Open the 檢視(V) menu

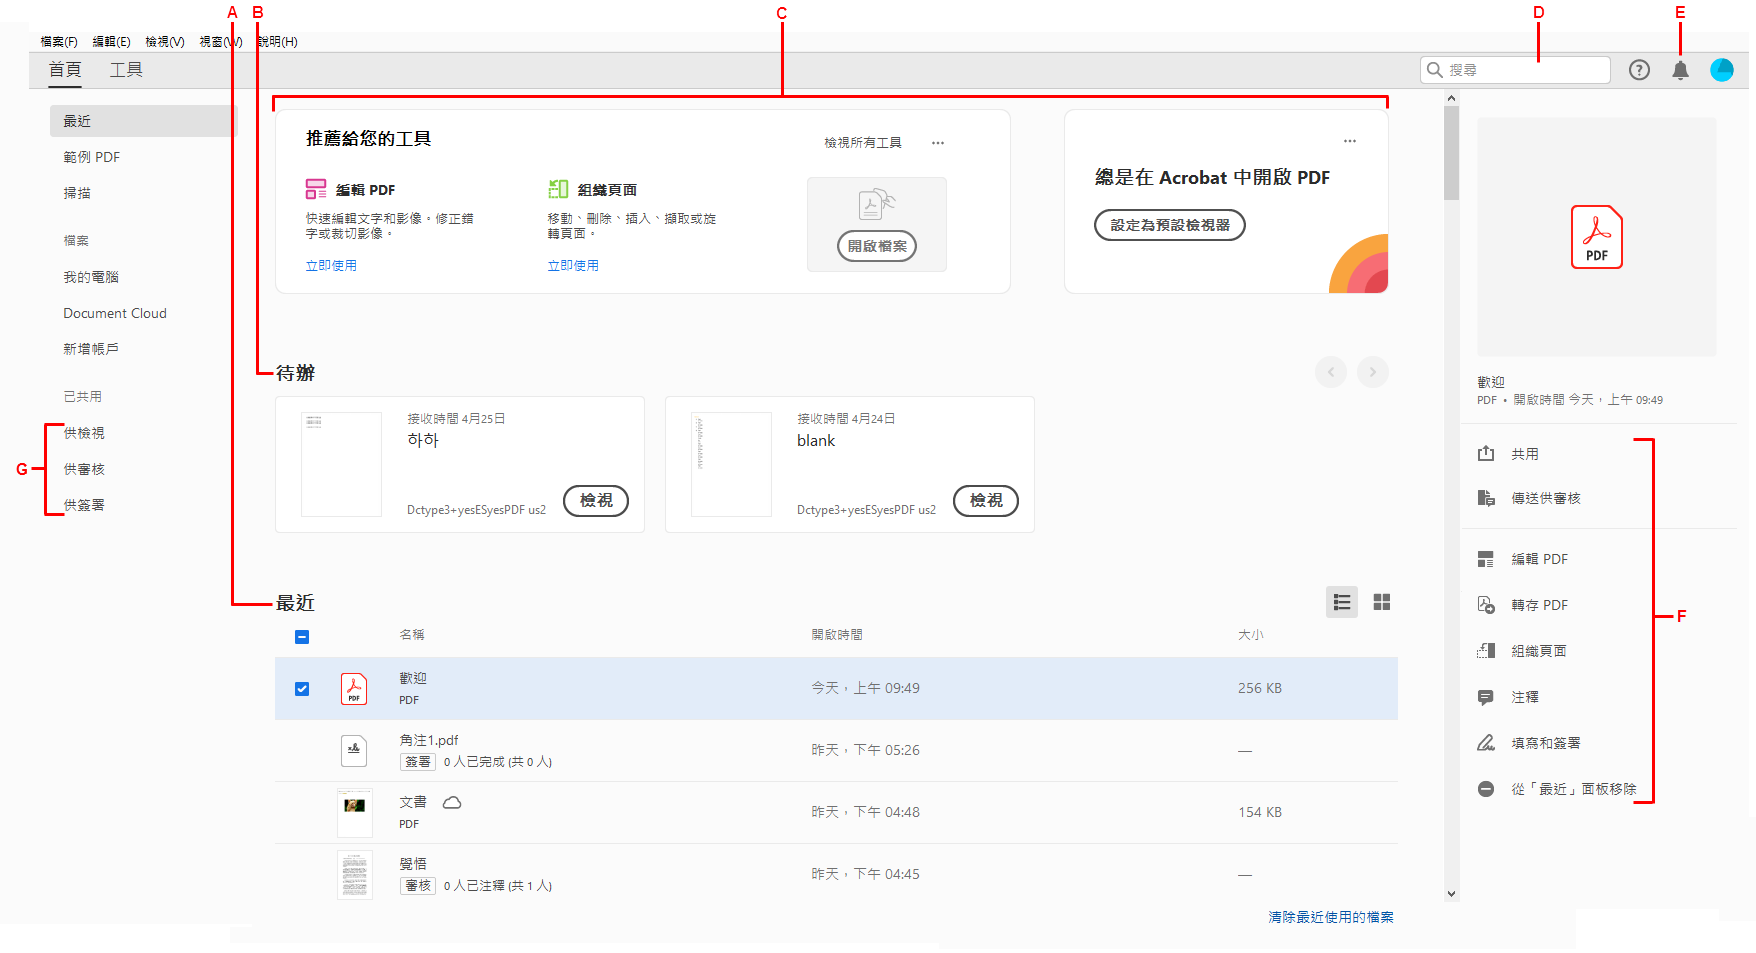[165, 42]
